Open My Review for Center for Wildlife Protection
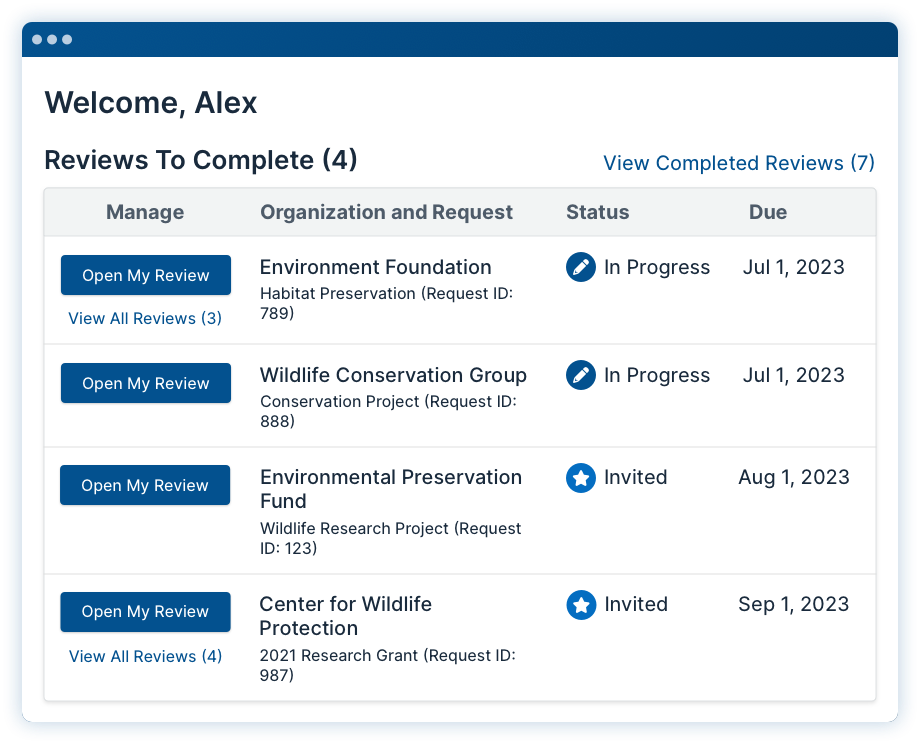The width and height of the screenshot is (920, 744). click(x=146, y=612)
